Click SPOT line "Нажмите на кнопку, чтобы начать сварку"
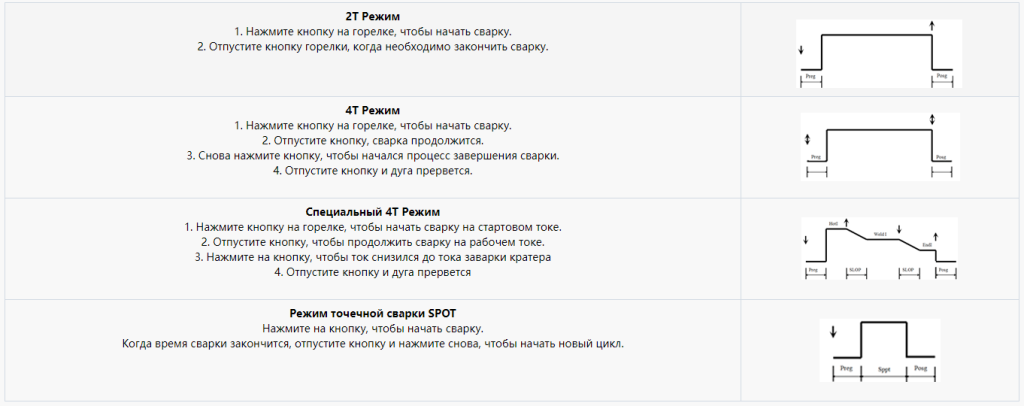Image resolution: width=1024 pixels, height=406 pixels. 373,329
